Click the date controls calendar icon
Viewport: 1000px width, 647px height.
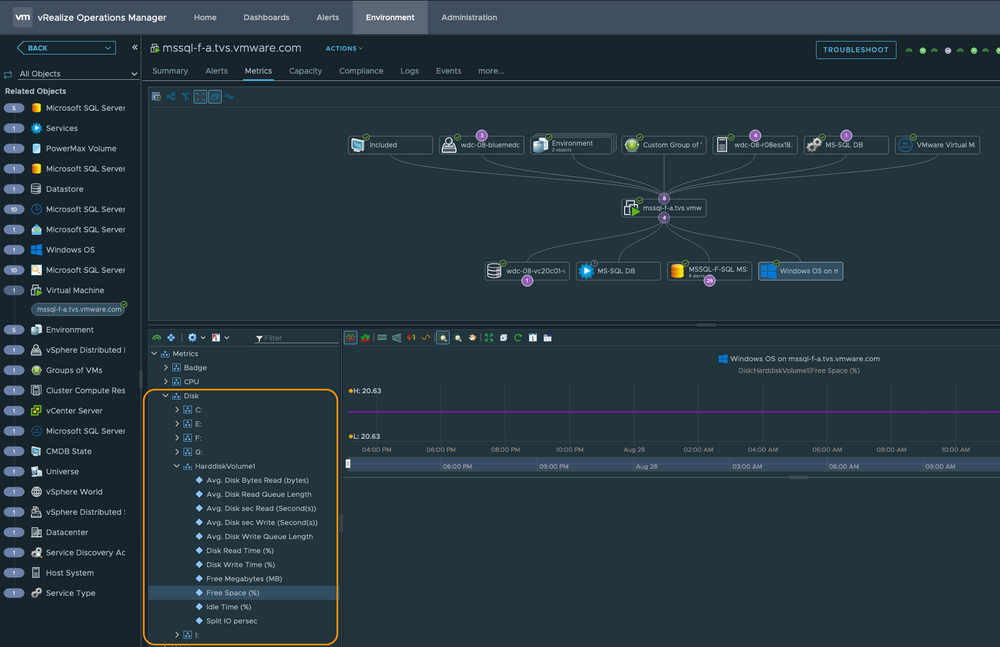pyautogui.click(x=533, y=338)
